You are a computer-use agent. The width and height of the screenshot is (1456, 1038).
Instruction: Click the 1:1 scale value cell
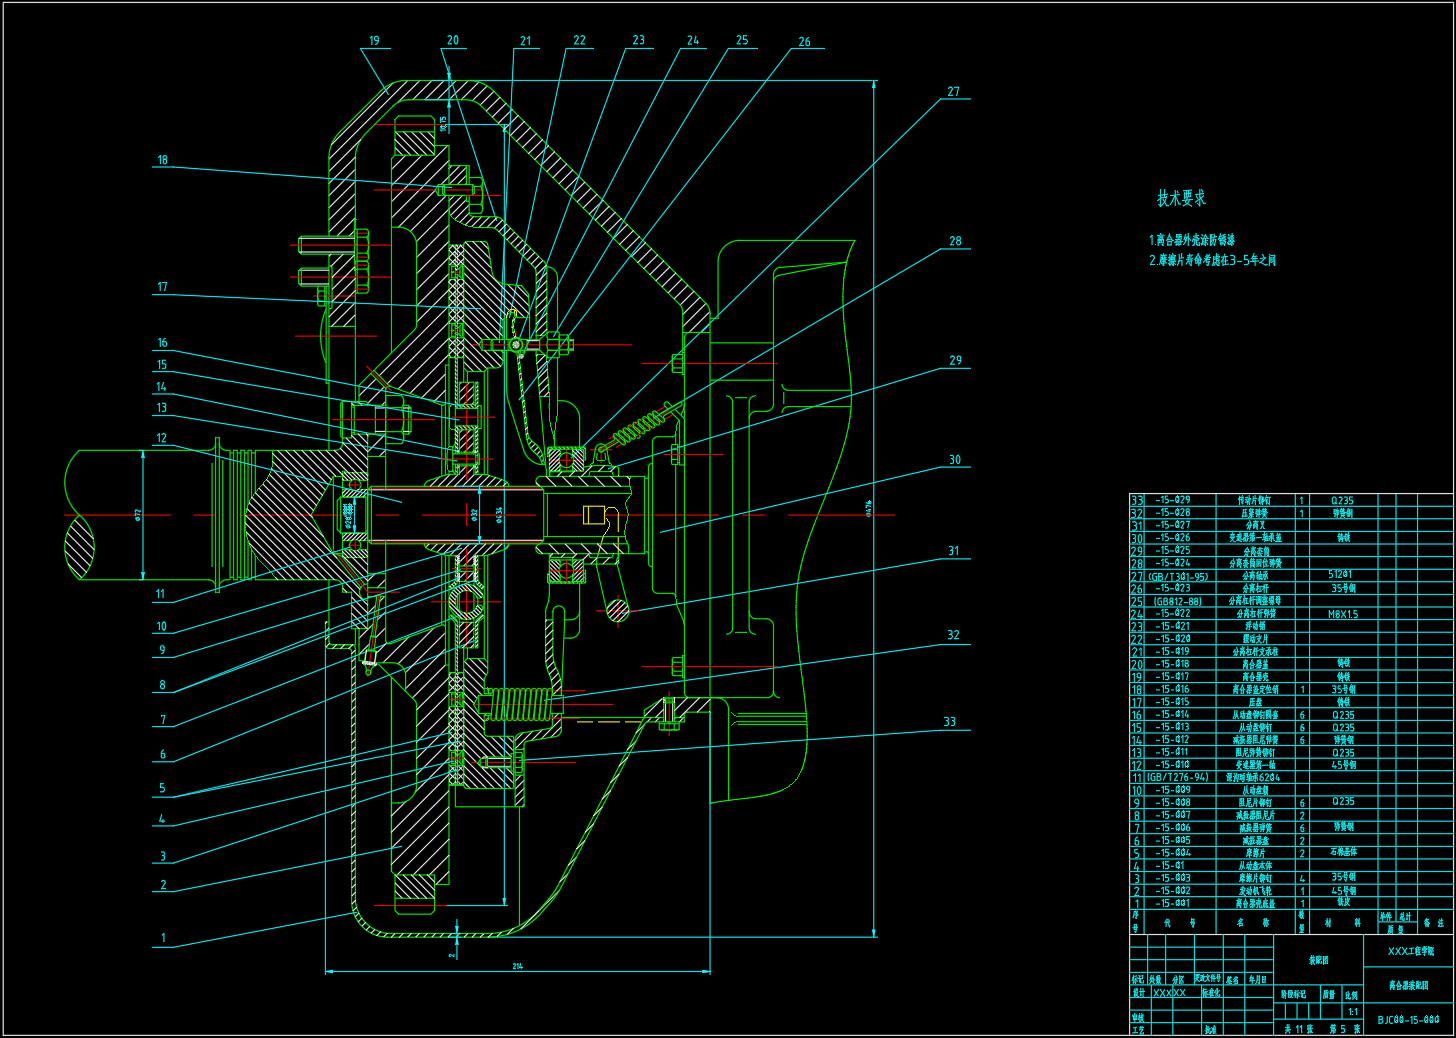pos(1352,1012)
